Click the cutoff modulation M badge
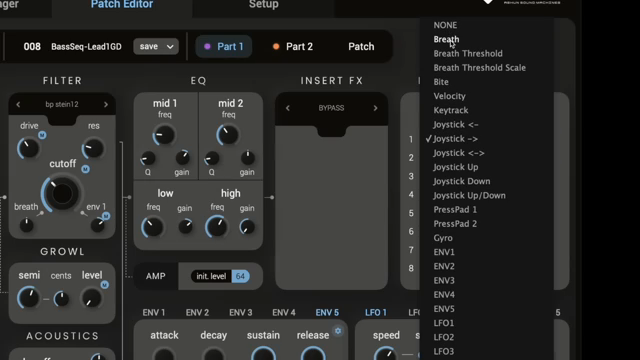 pyautogui.click(x=85, y=169)
